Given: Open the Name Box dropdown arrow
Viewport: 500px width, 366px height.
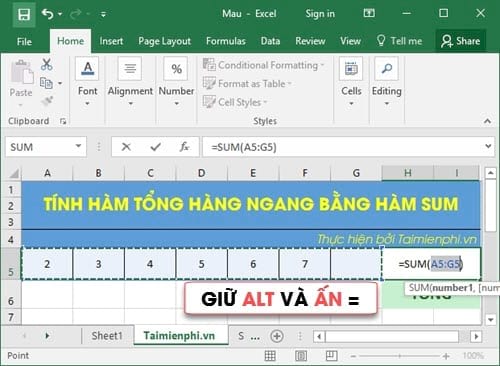Looking at the screenshot, I should pos(78,146).
